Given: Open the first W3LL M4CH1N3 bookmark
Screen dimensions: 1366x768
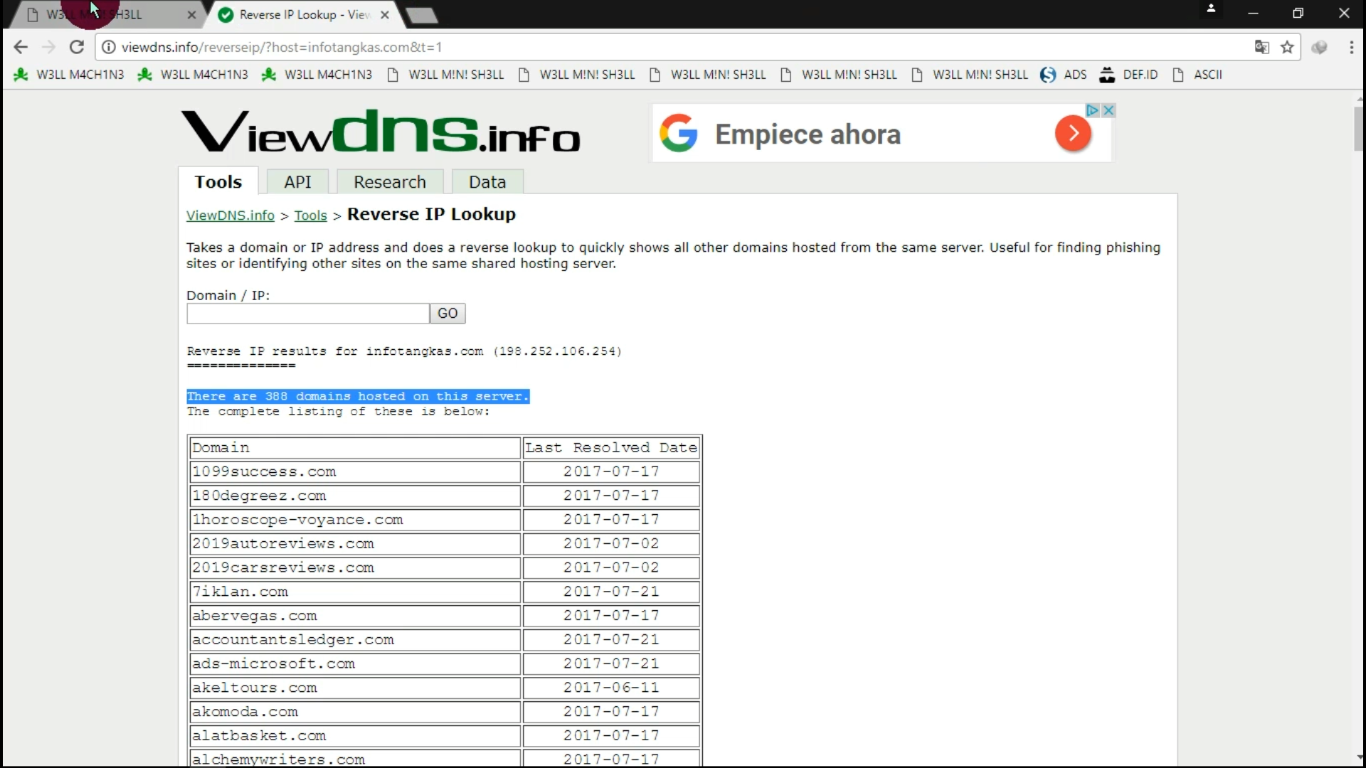Looking at the screenshot, I should [68, 74].
